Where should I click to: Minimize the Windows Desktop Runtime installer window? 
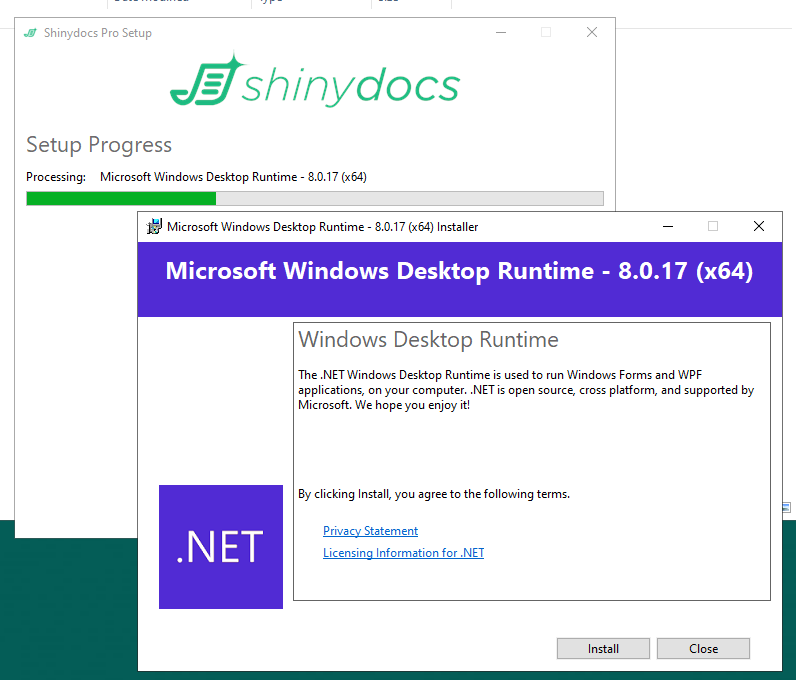667,227
